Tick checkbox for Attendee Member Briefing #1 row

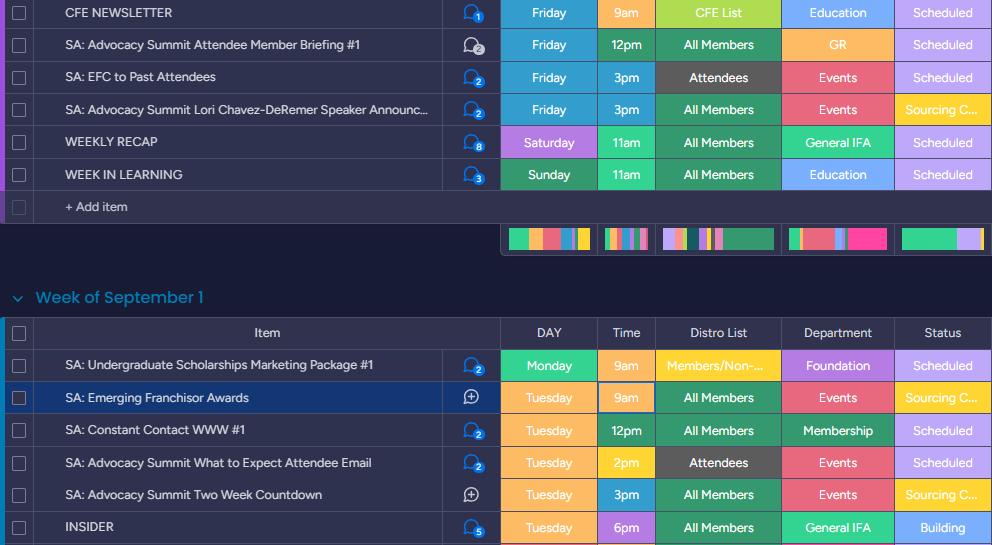click(x=19, y=45)
